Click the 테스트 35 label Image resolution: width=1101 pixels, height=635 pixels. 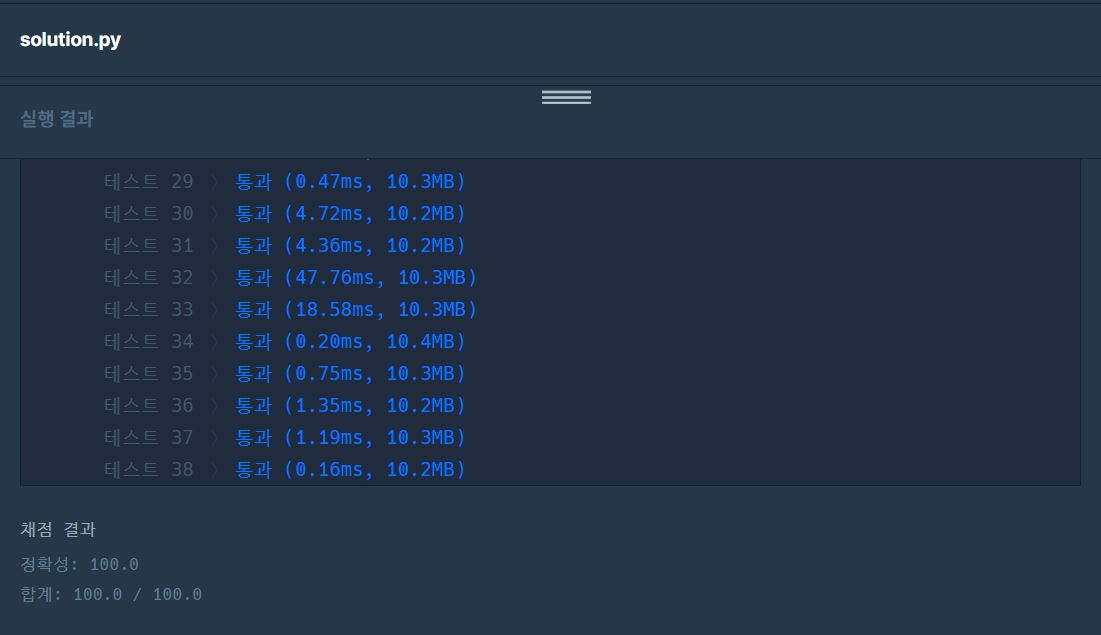[148, 374]
